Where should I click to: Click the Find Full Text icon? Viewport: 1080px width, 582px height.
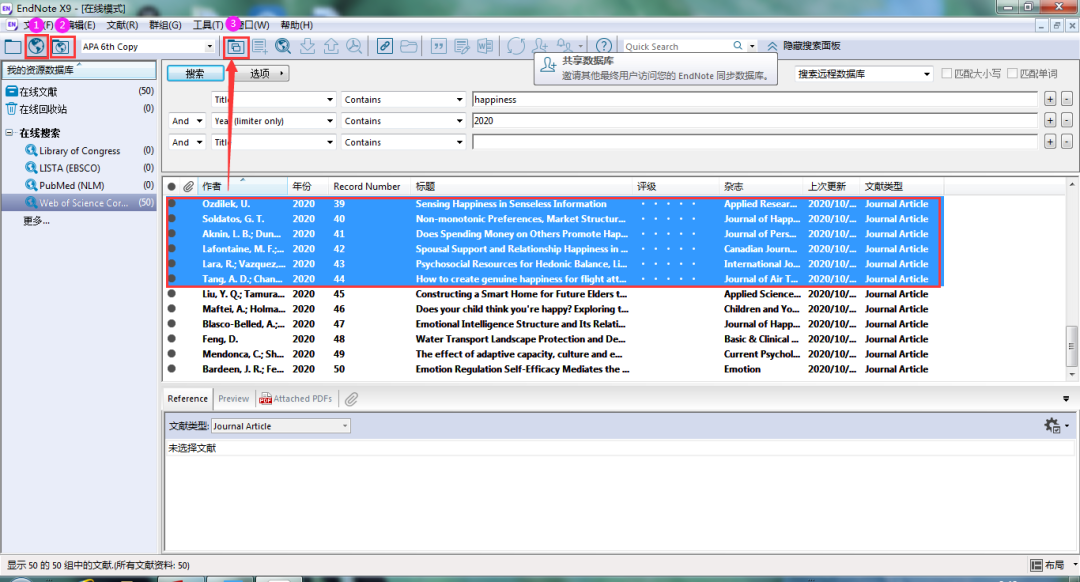[x=354, y=46]
